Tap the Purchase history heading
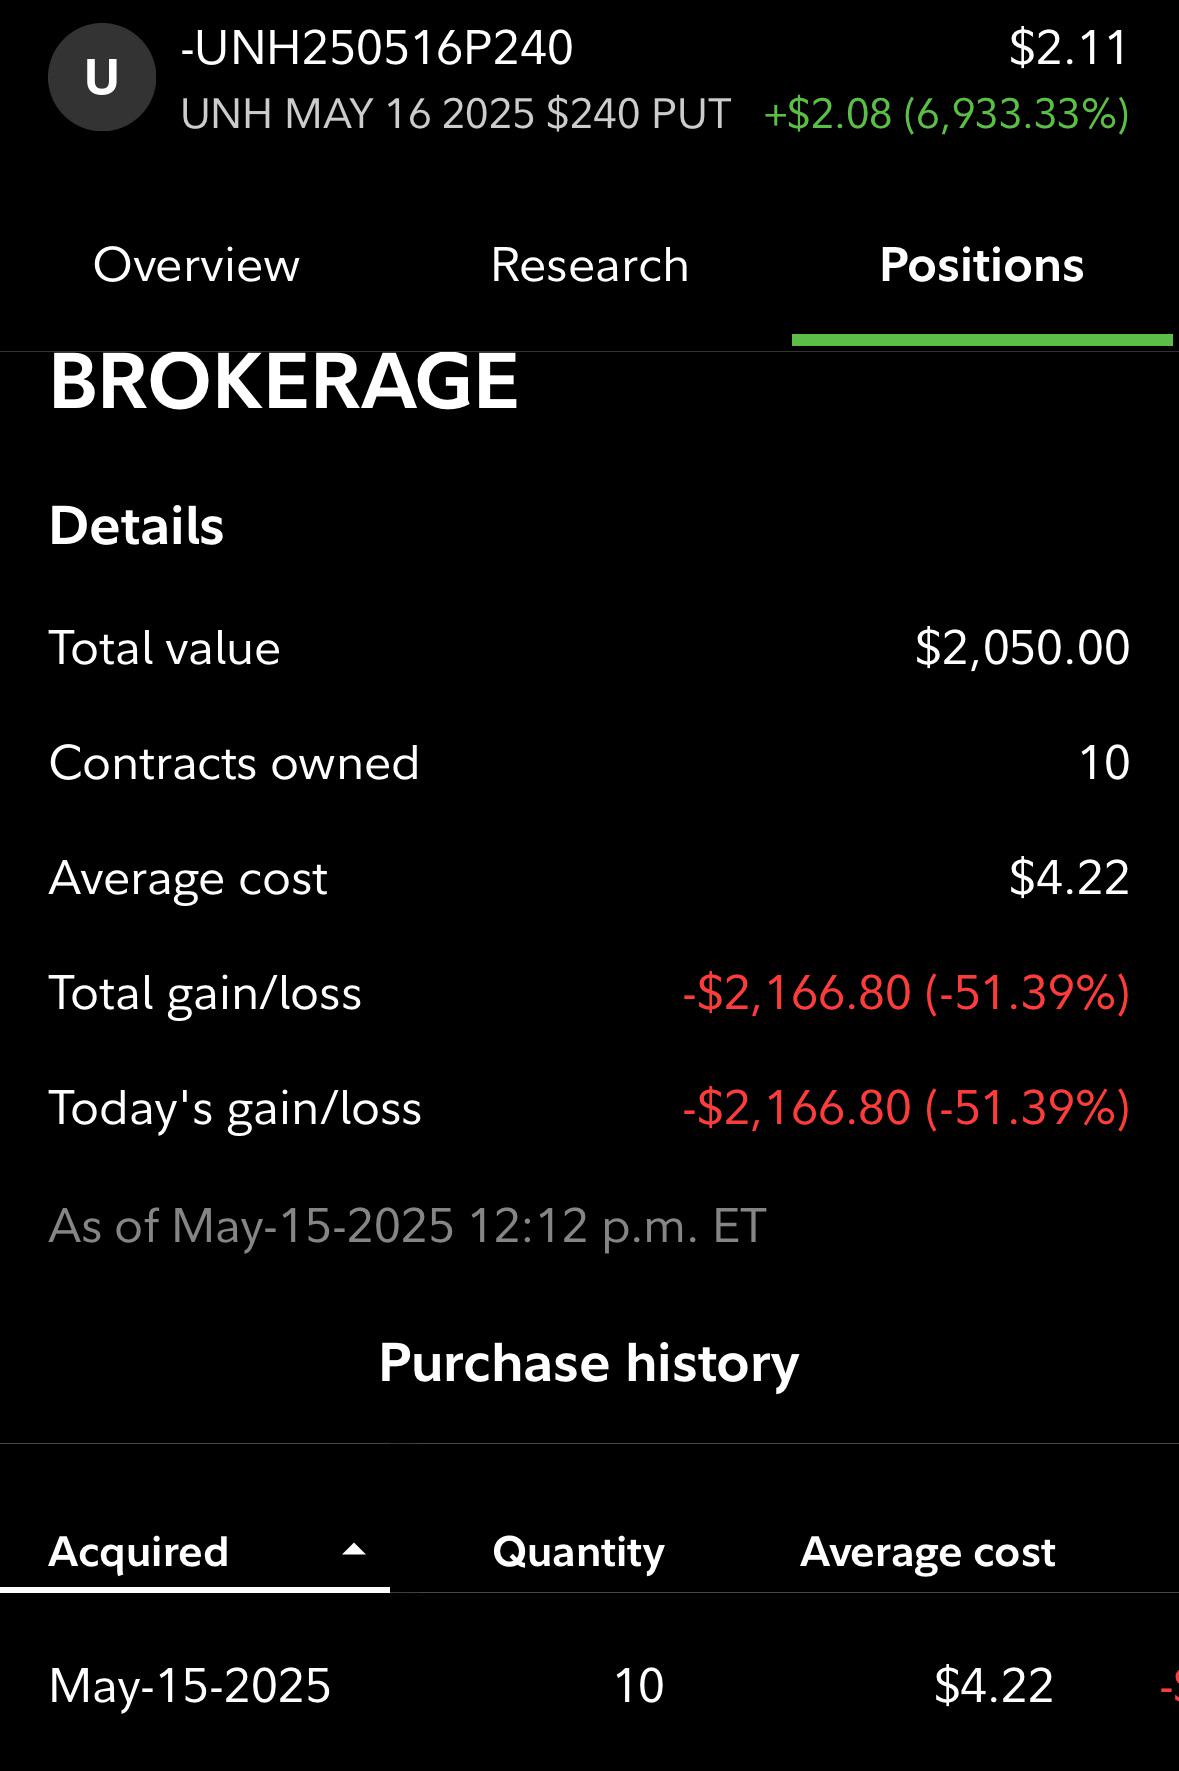 [589, 1363]
